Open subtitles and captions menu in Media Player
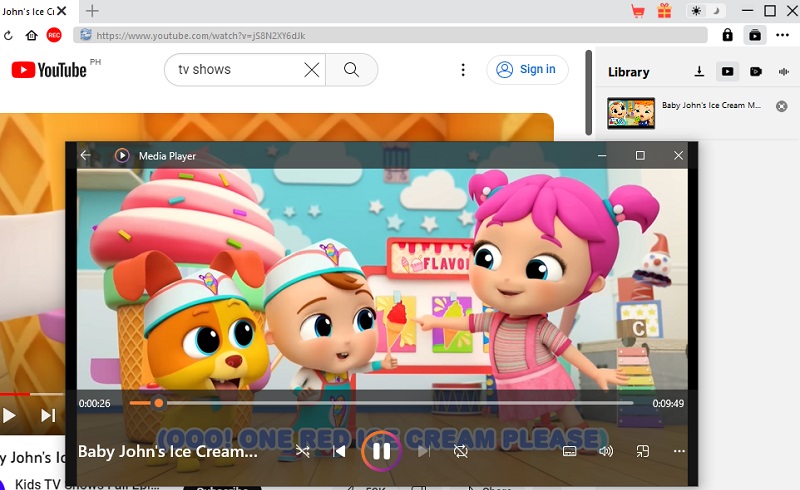This screenshot has height=490, width=800. click(569, 451)
